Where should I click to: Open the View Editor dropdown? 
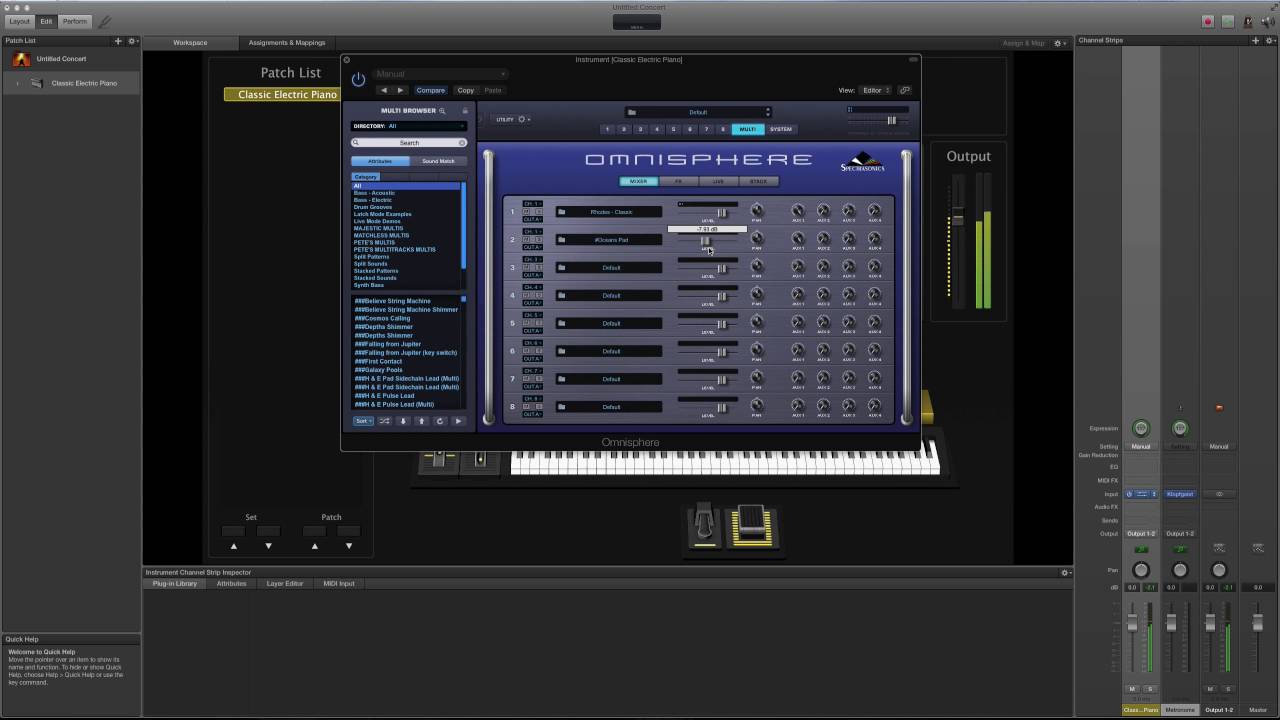click(875, 90)
